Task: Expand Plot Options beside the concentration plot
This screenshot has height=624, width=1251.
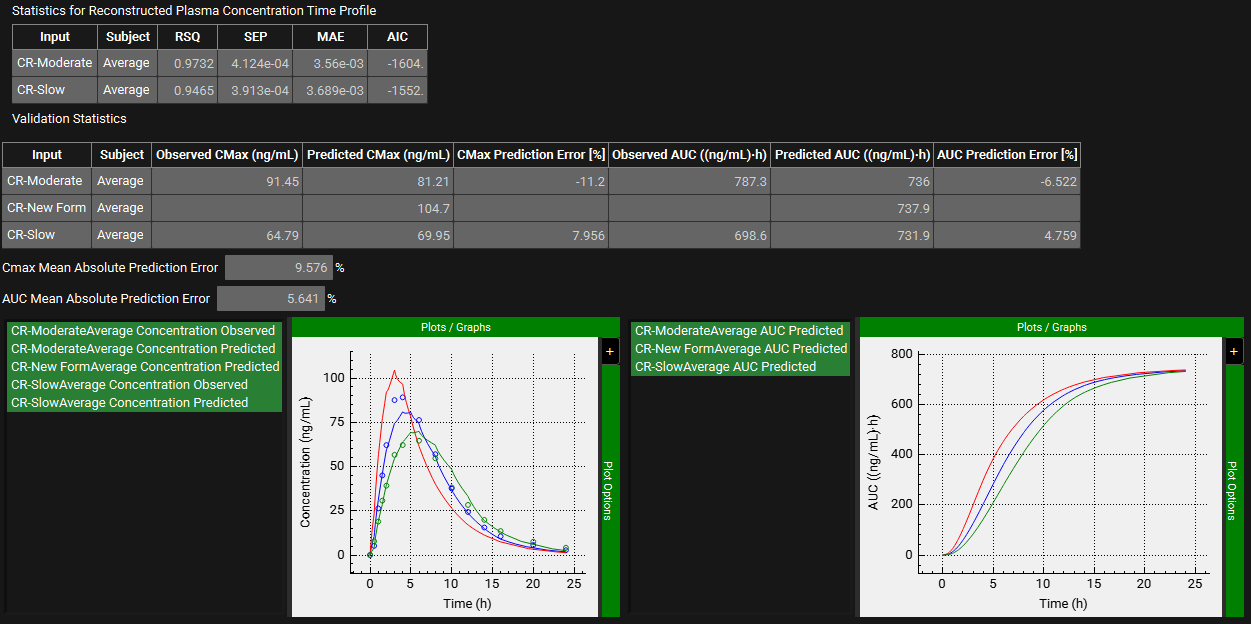Action: [x=610, y=490]
